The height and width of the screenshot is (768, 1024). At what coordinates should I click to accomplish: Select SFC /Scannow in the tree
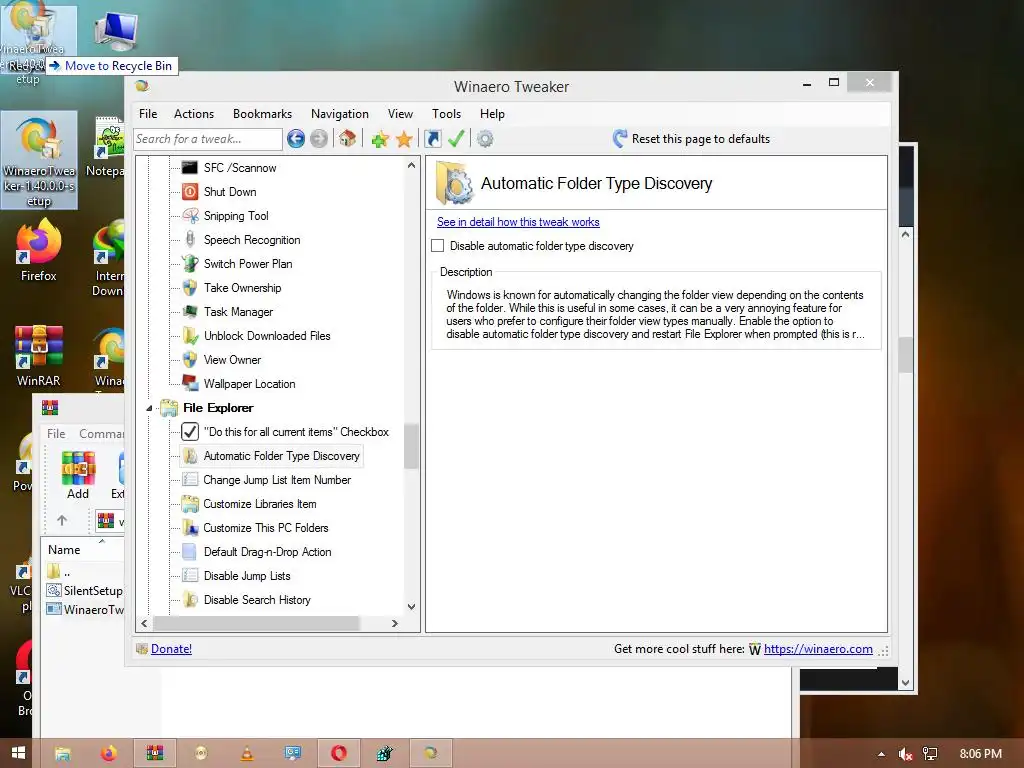pos(240,168)
